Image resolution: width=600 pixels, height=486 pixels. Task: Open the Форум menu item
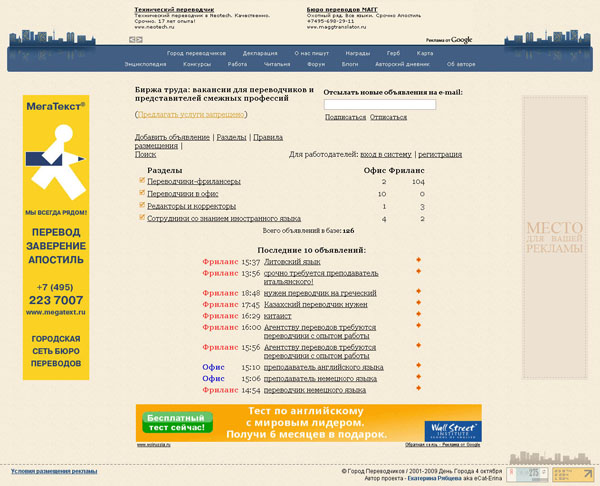tap(316, 64)
